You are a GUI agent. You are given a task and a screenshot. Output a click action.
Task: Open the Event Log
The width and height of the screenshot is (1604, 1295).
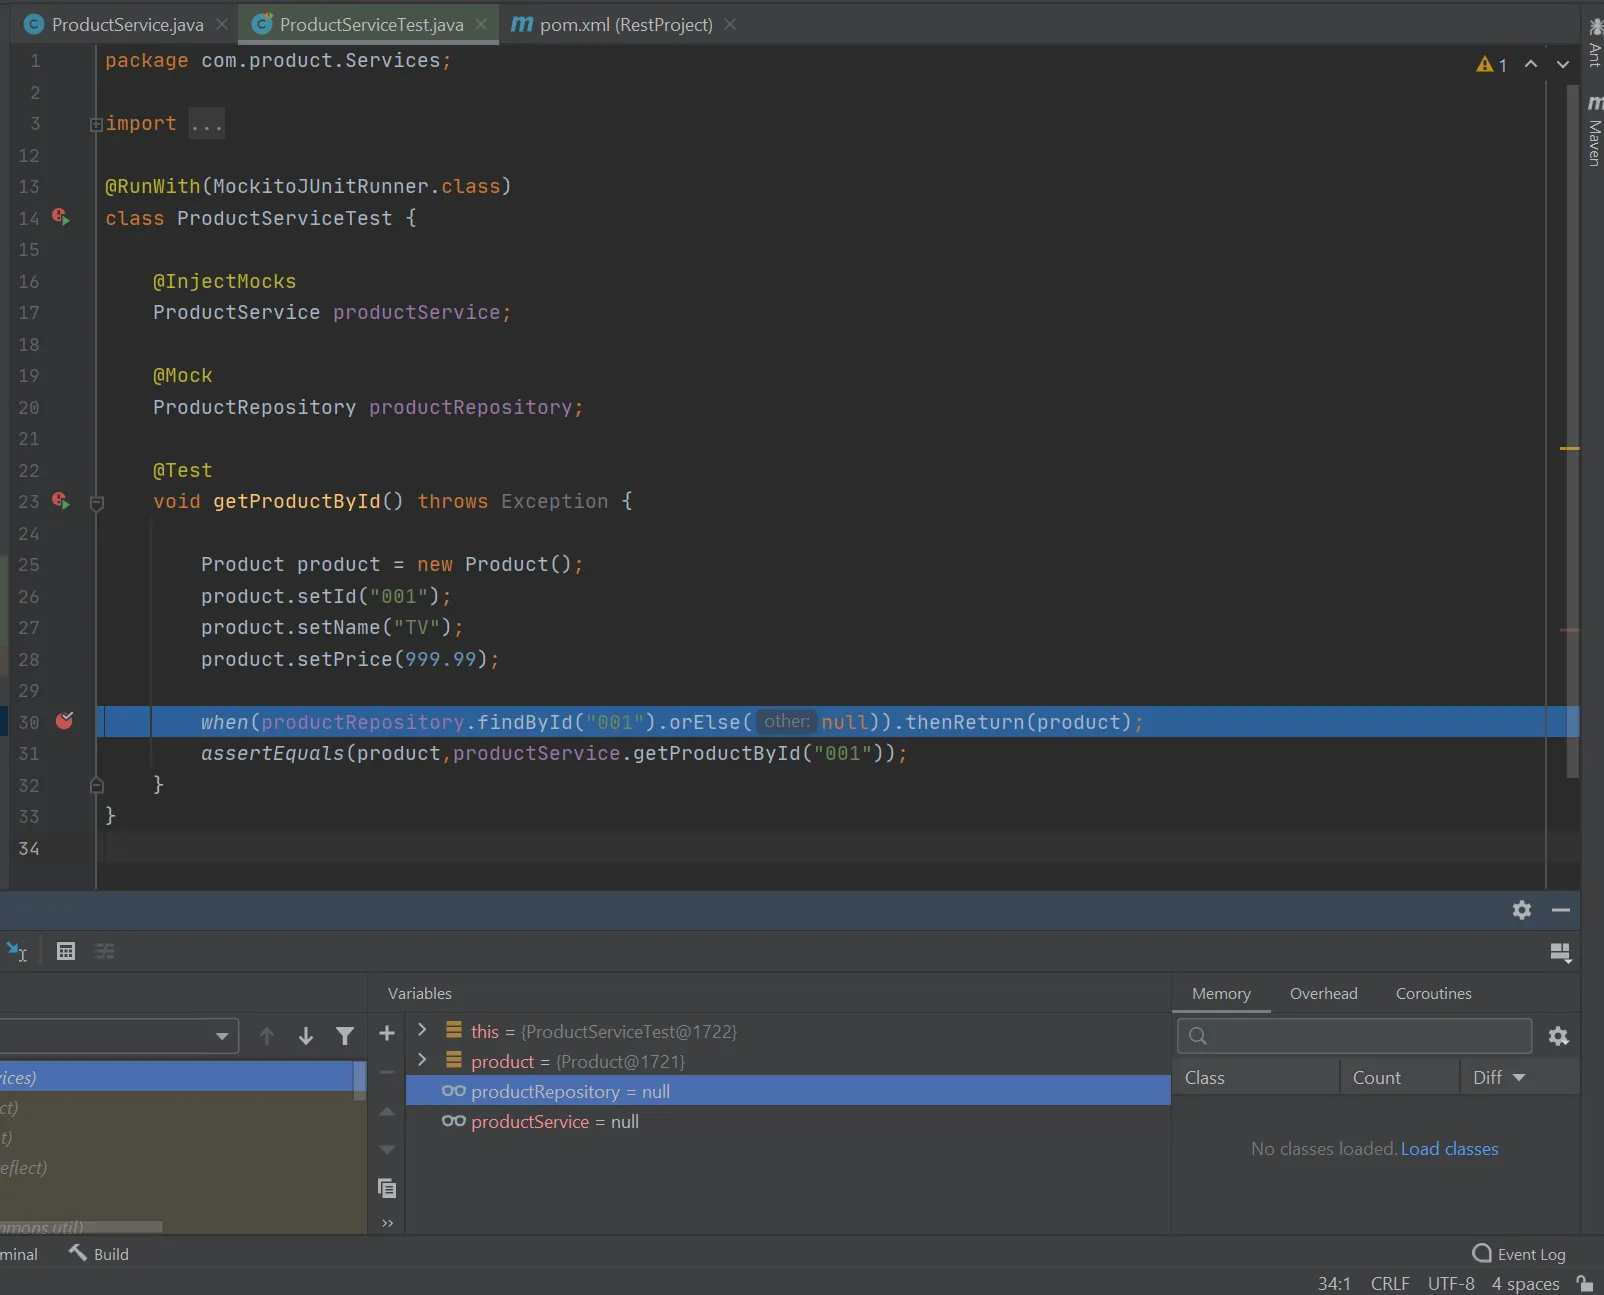click(1519, 1254)
